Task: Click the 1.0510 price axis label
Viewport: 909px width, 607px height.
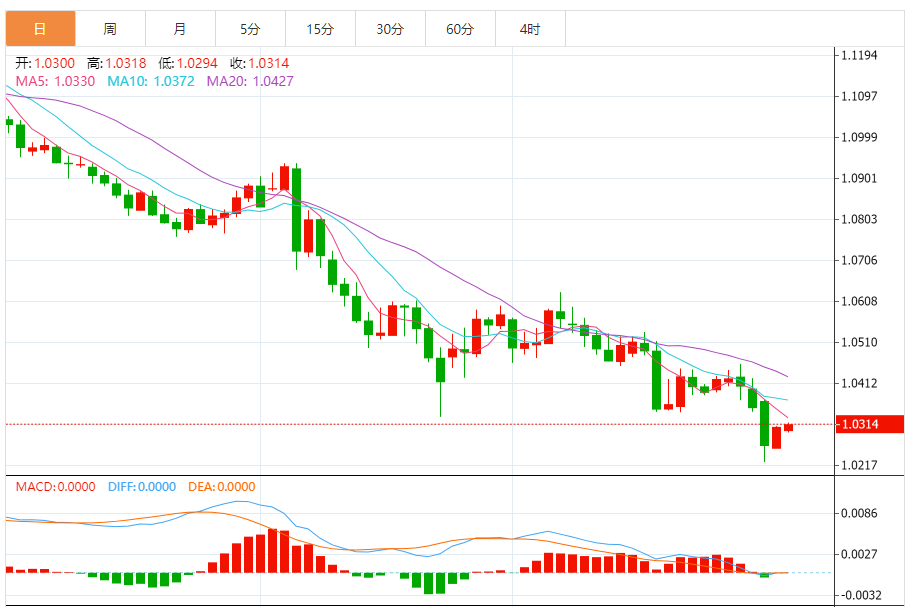Action: [x=859, y=342]
